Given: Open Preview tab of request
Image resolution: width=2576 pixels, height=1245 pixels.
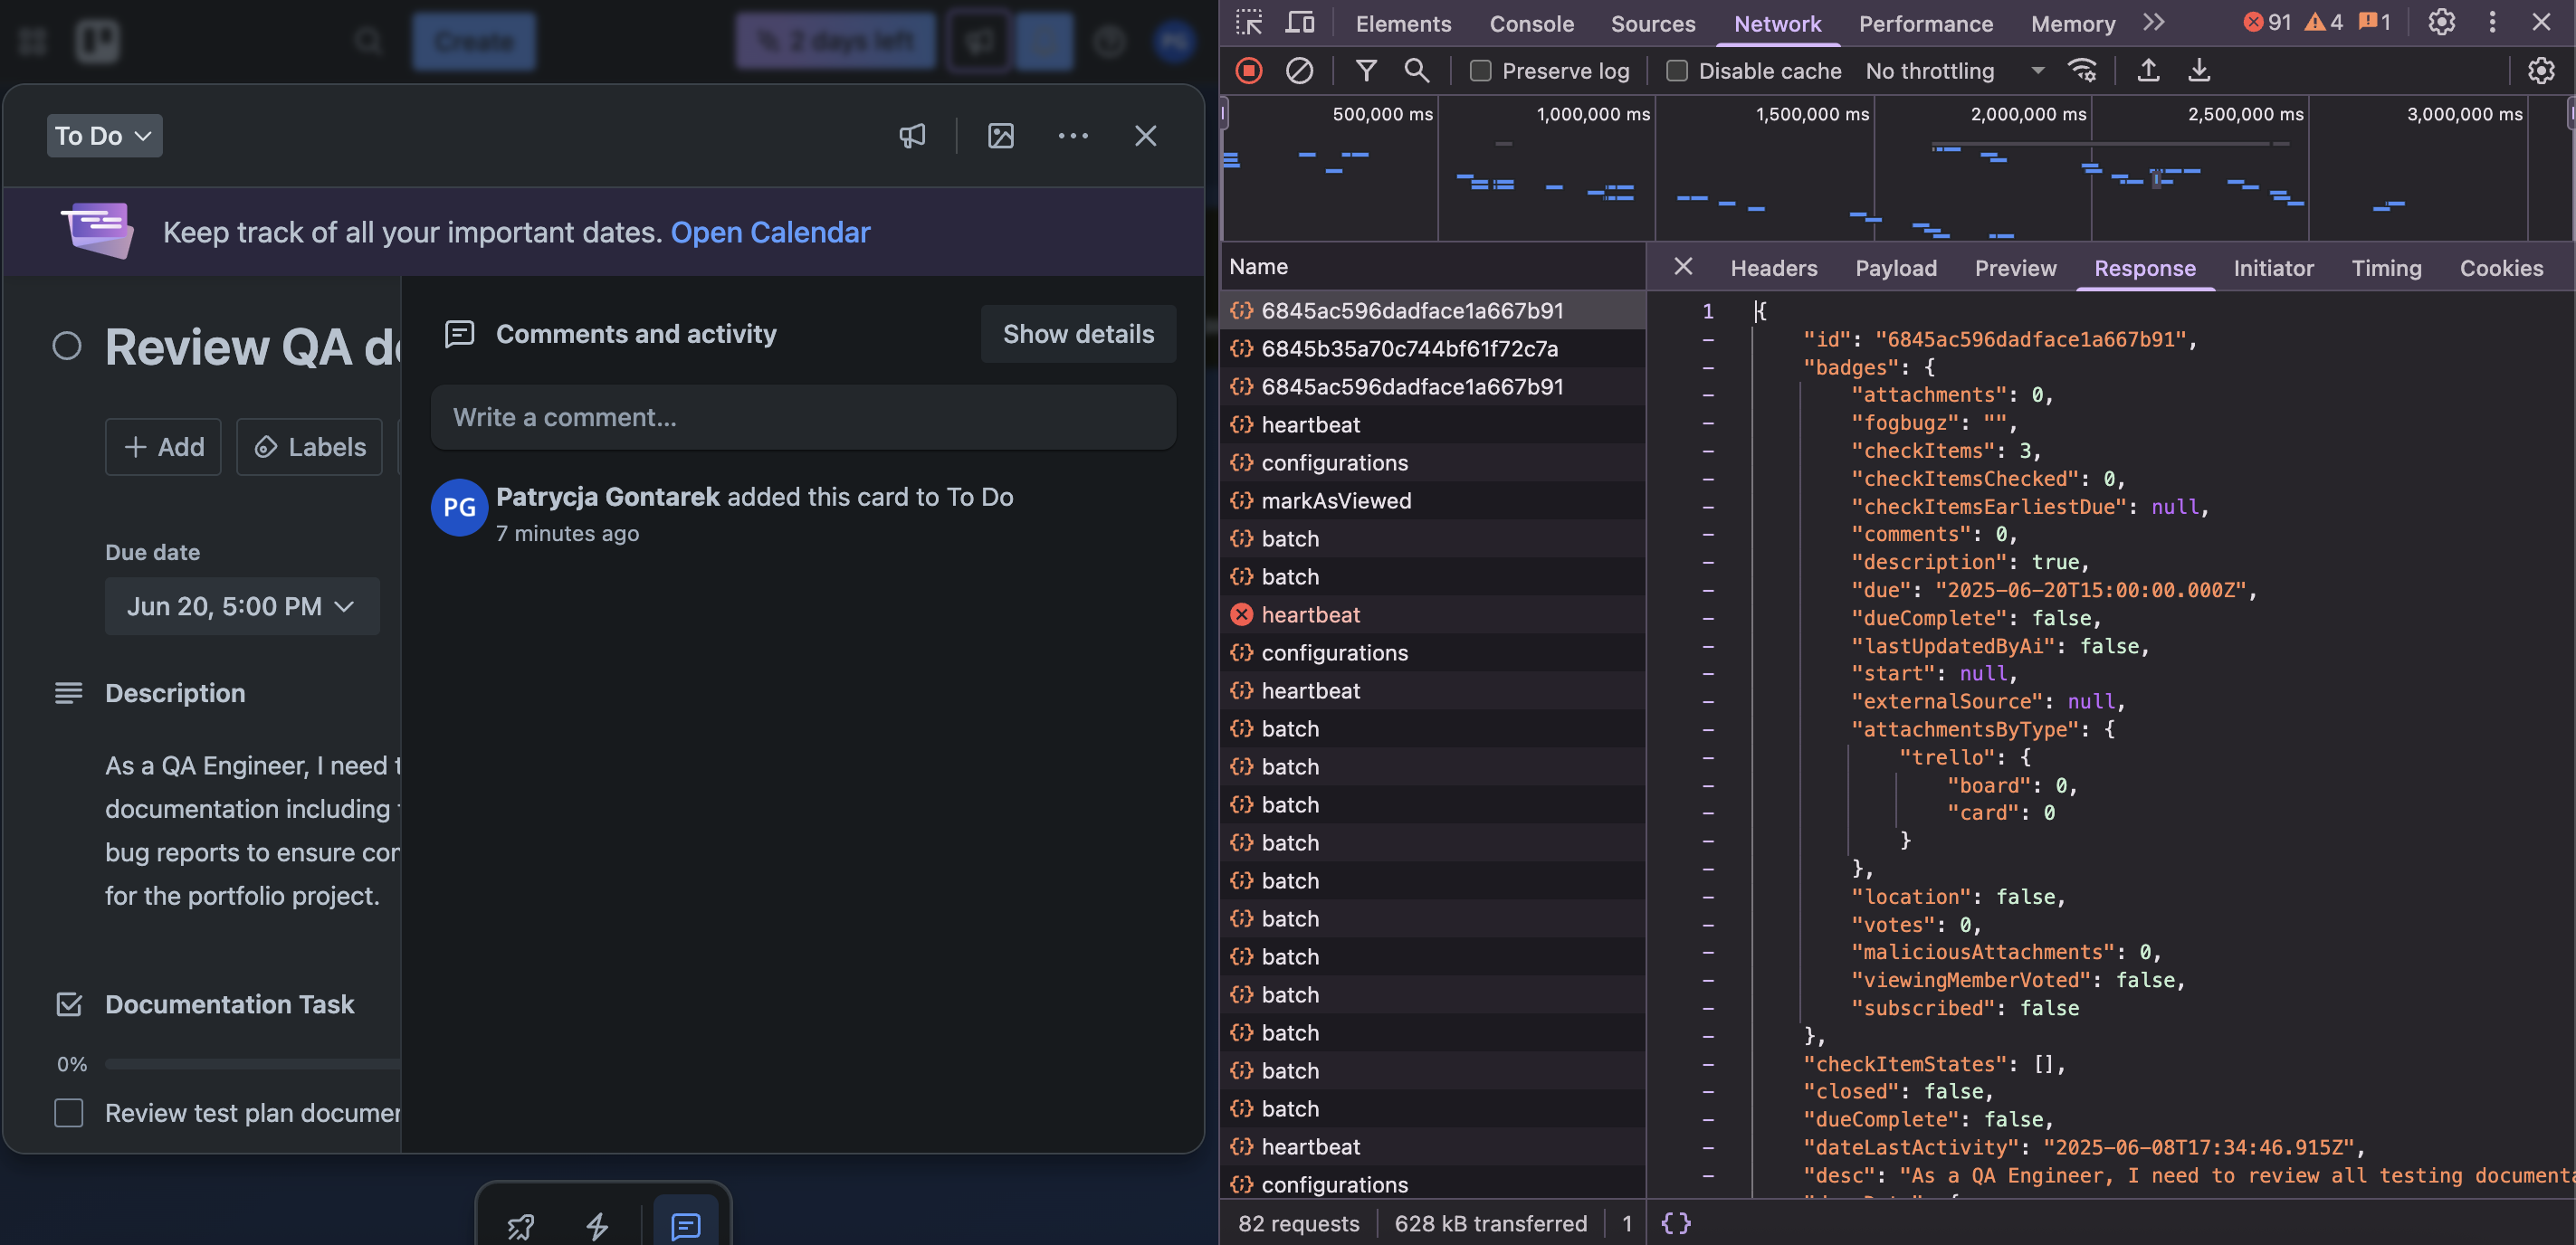Looking at the screenshot, I should coord(2015,268).
